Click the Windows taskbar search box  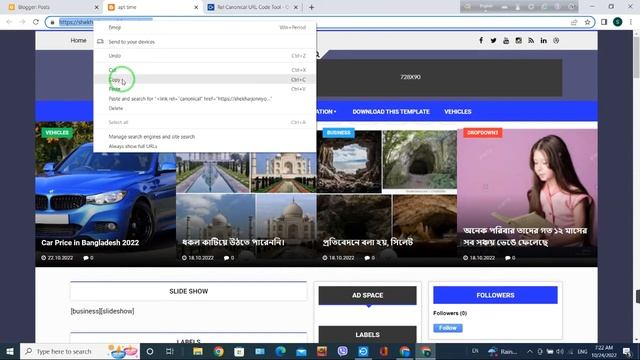[x=80, y=351]
